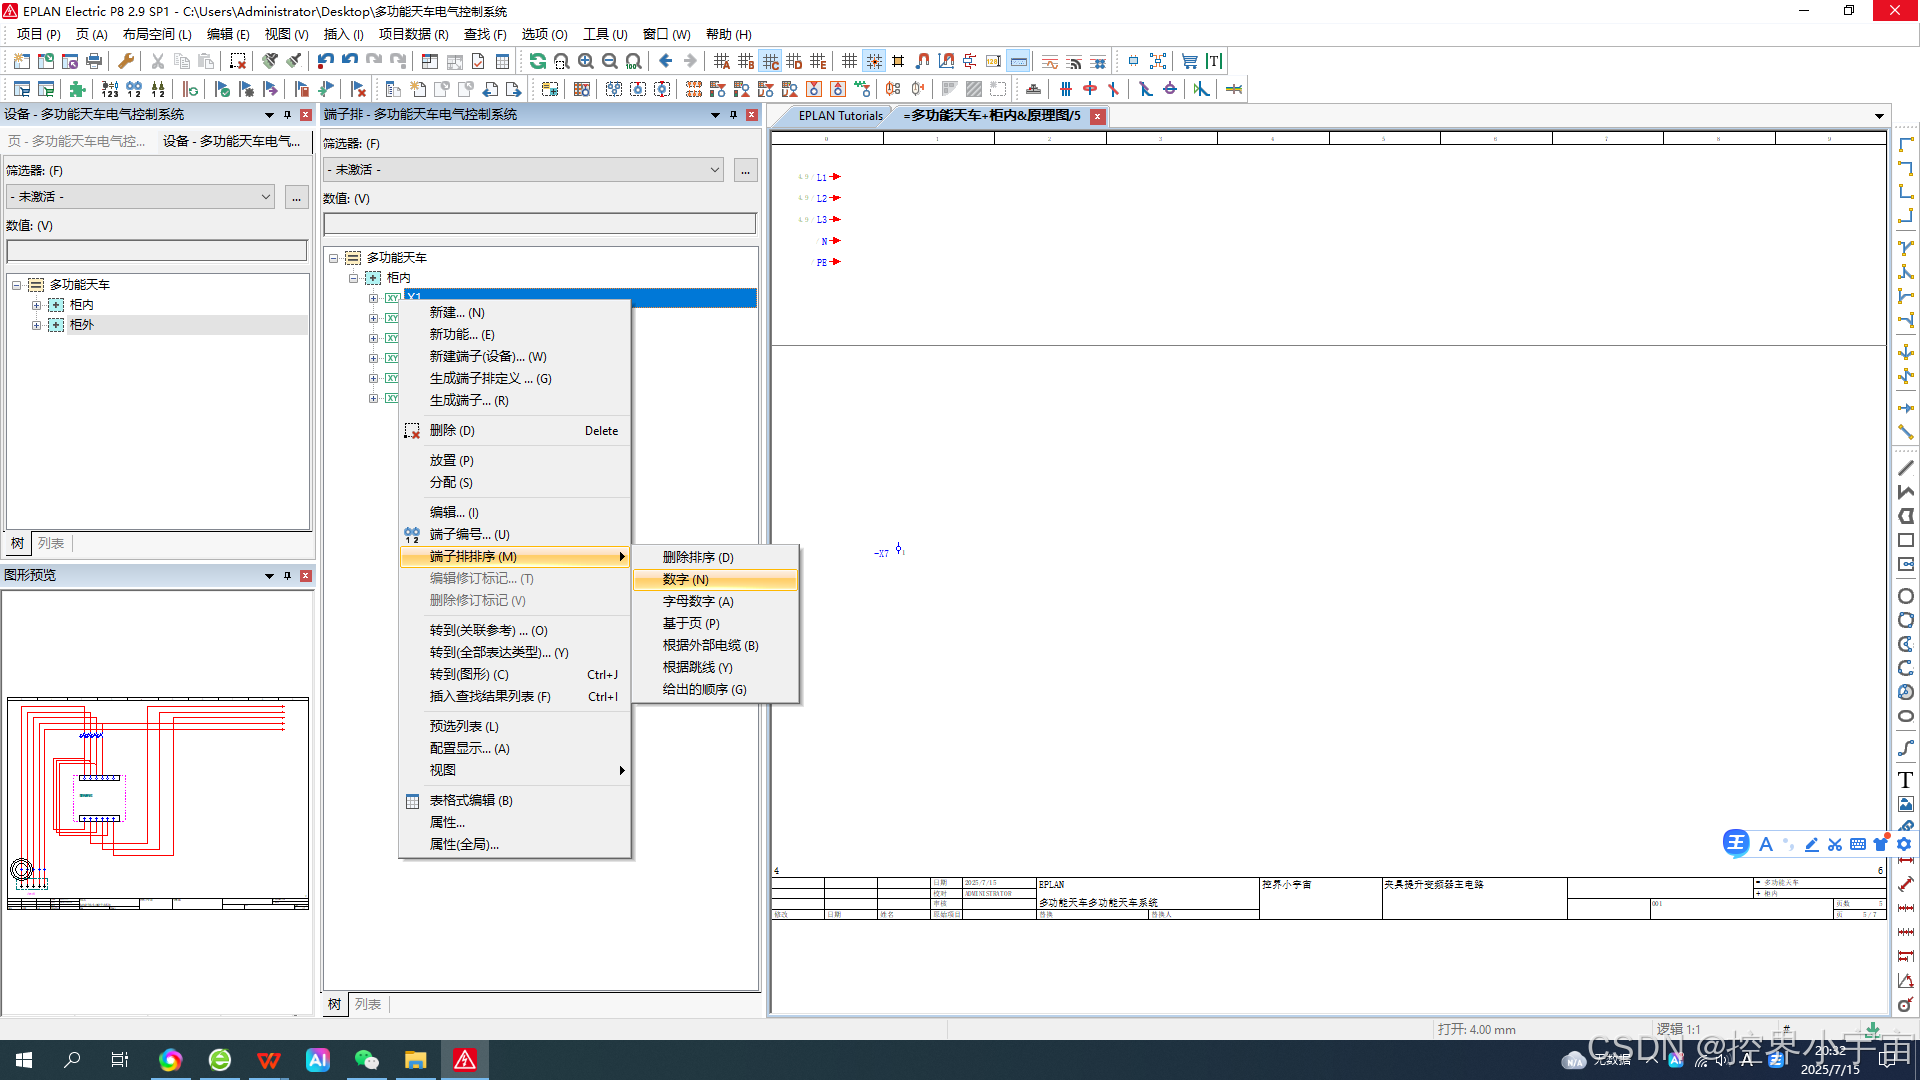Select 删除排序 (D) from the submenu

click(x=715, y=558)
